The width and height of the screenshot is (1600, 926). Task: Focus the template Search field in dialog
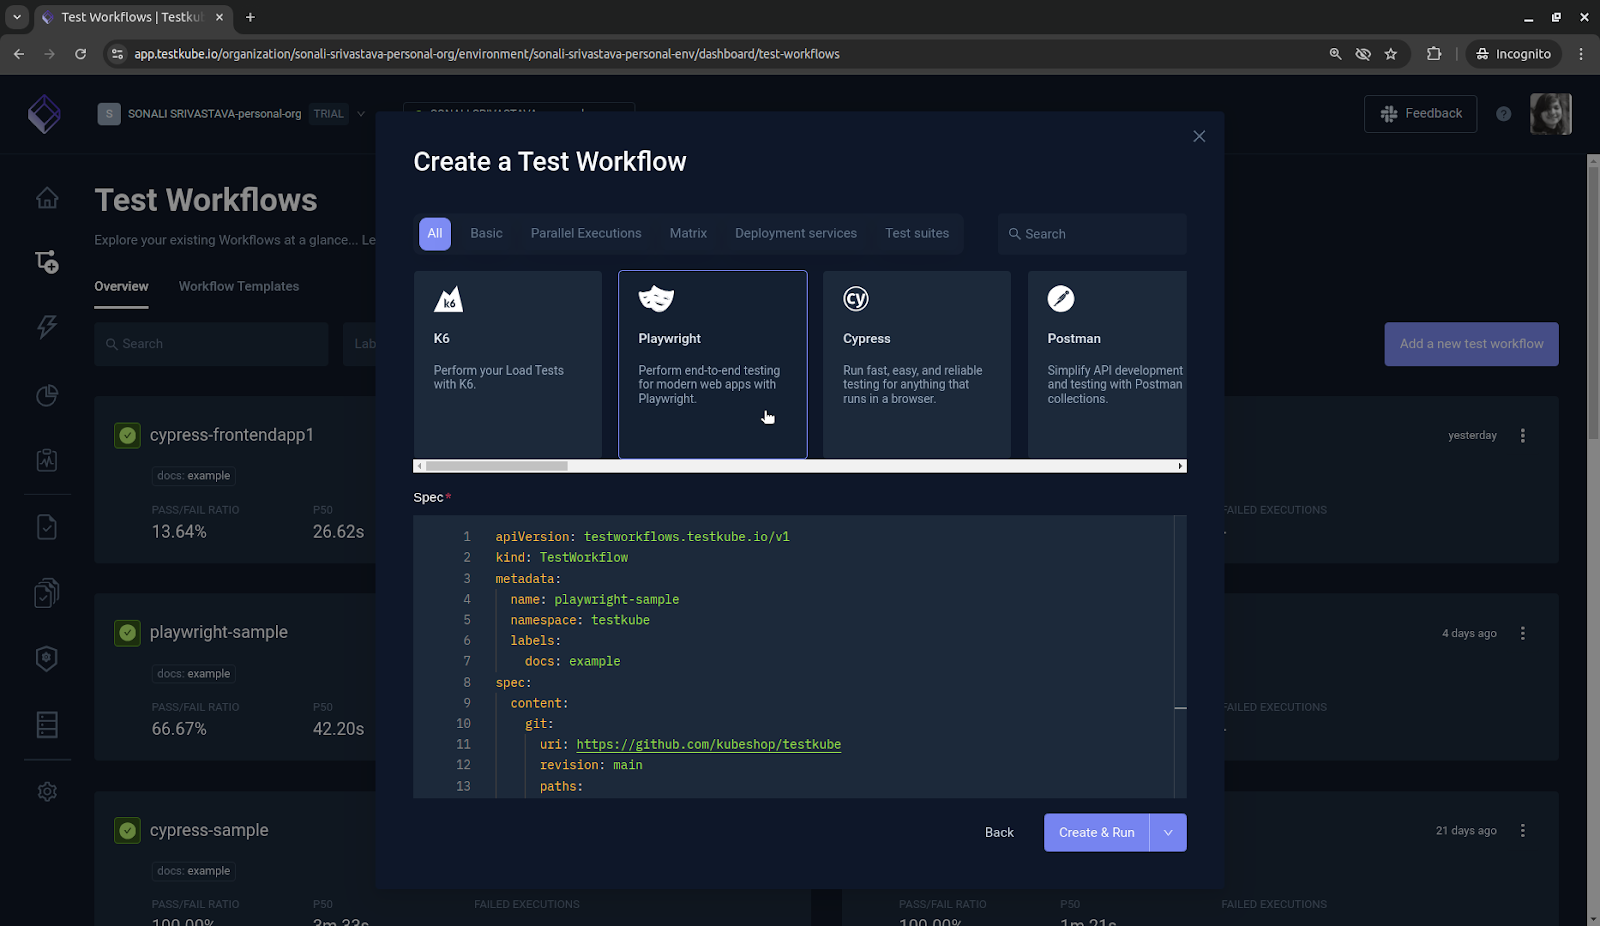(x=1092, y=234)
